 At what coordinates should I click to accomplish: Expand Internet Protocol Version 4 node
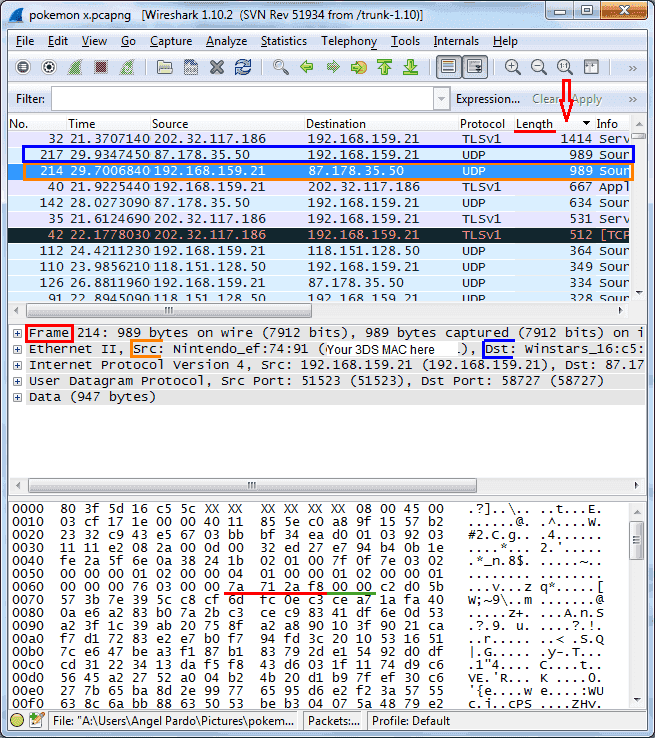point(17,365)
